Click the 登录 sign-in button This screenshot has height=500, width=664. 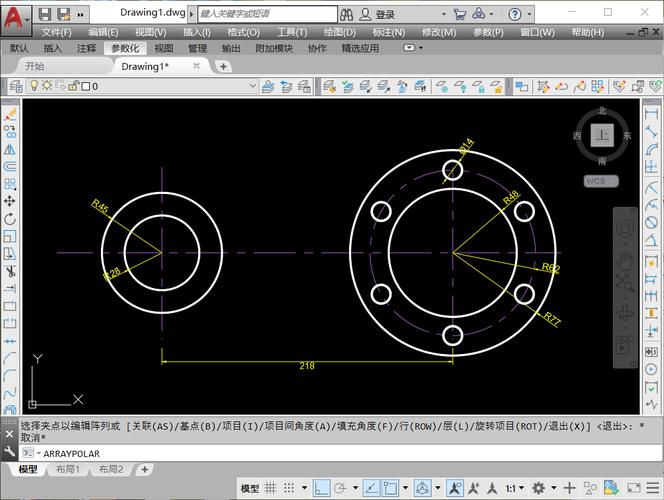click(x=385, y=15)
